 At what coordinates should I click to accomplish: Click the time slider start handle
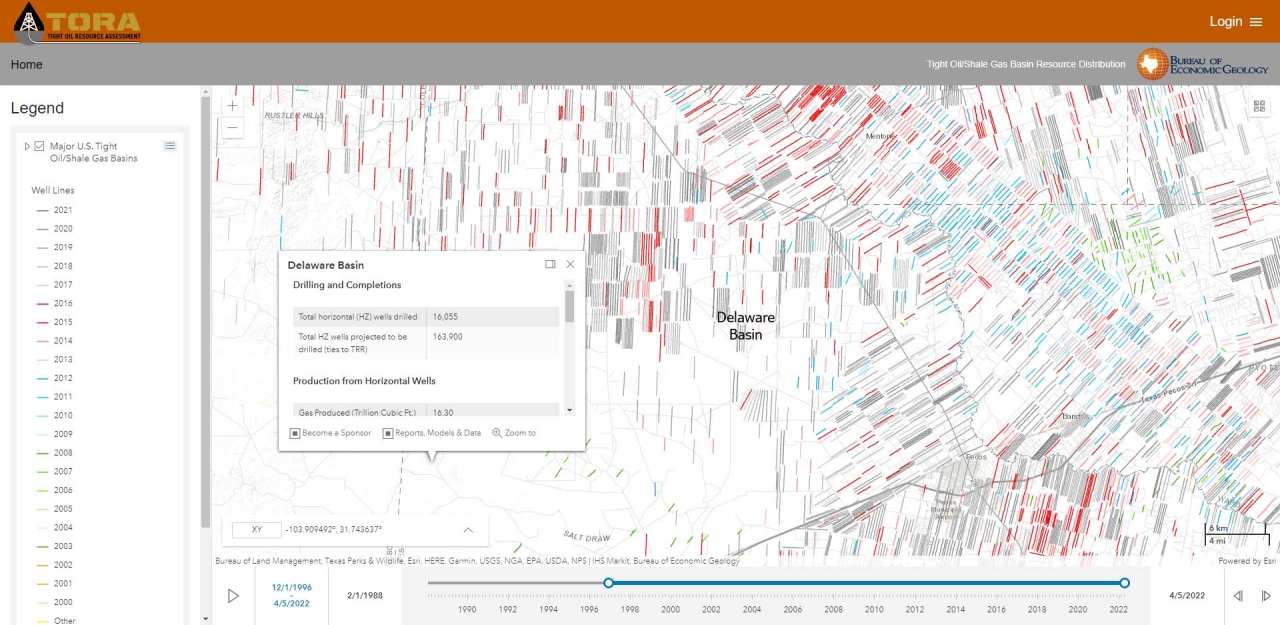point(608,583)
